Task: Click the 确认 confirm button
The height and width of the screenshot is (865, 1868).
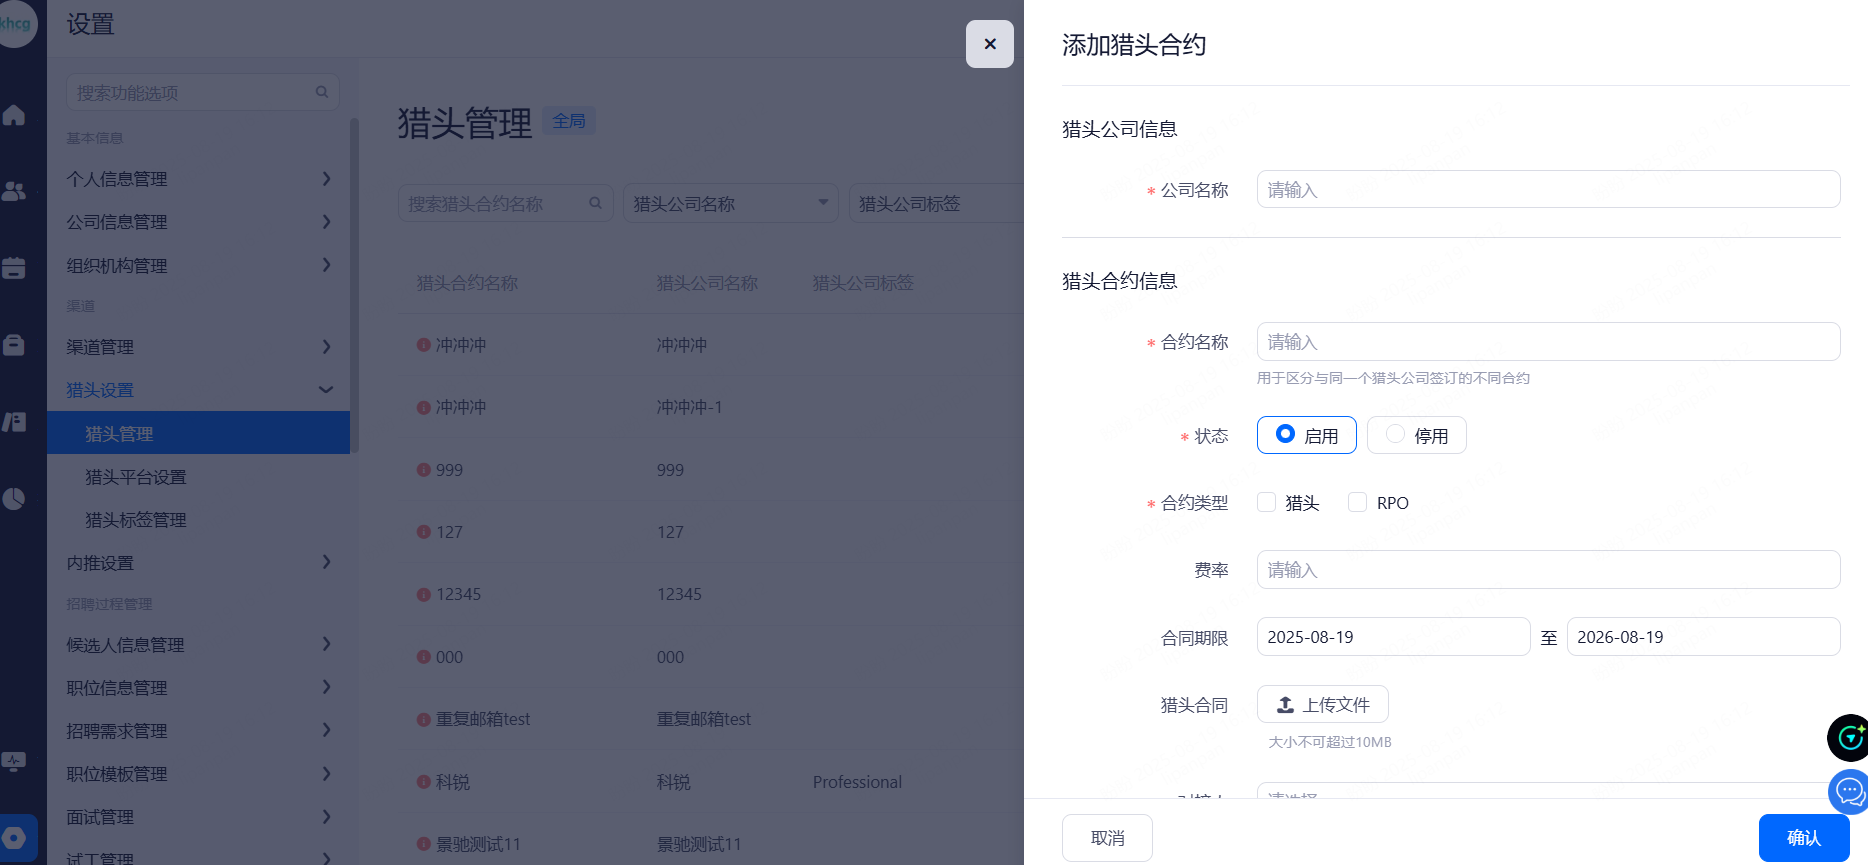Action: (x=1803, y=838)
